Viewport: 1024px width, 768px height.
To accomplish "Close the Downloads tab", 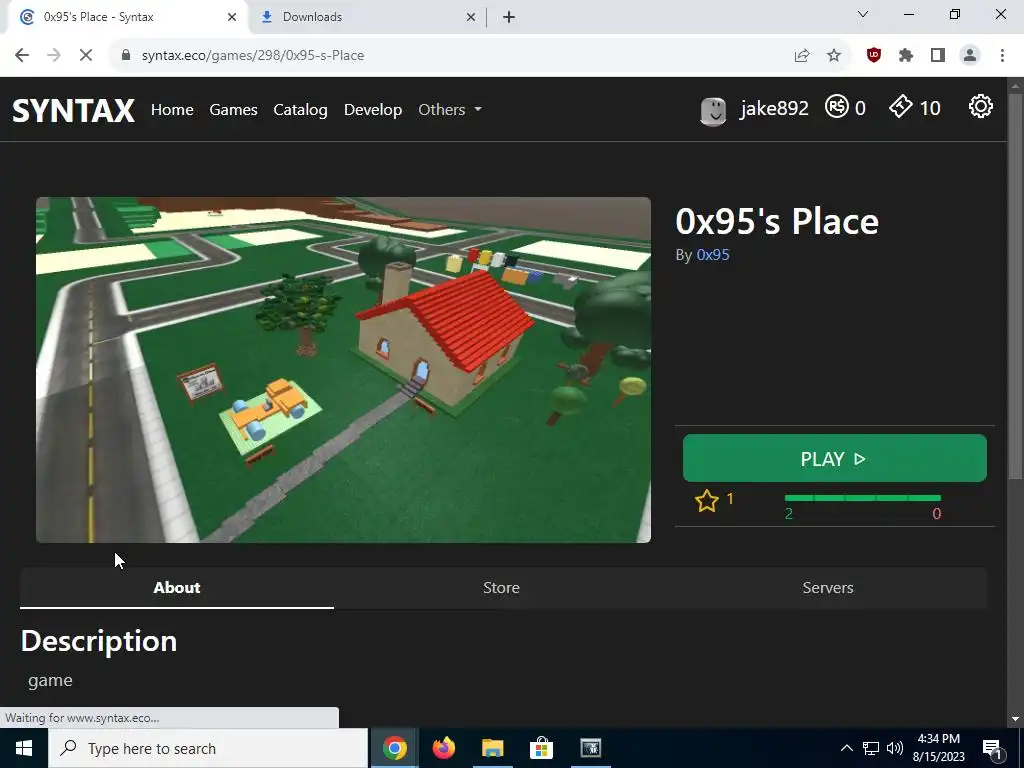I will pos(470,17).
